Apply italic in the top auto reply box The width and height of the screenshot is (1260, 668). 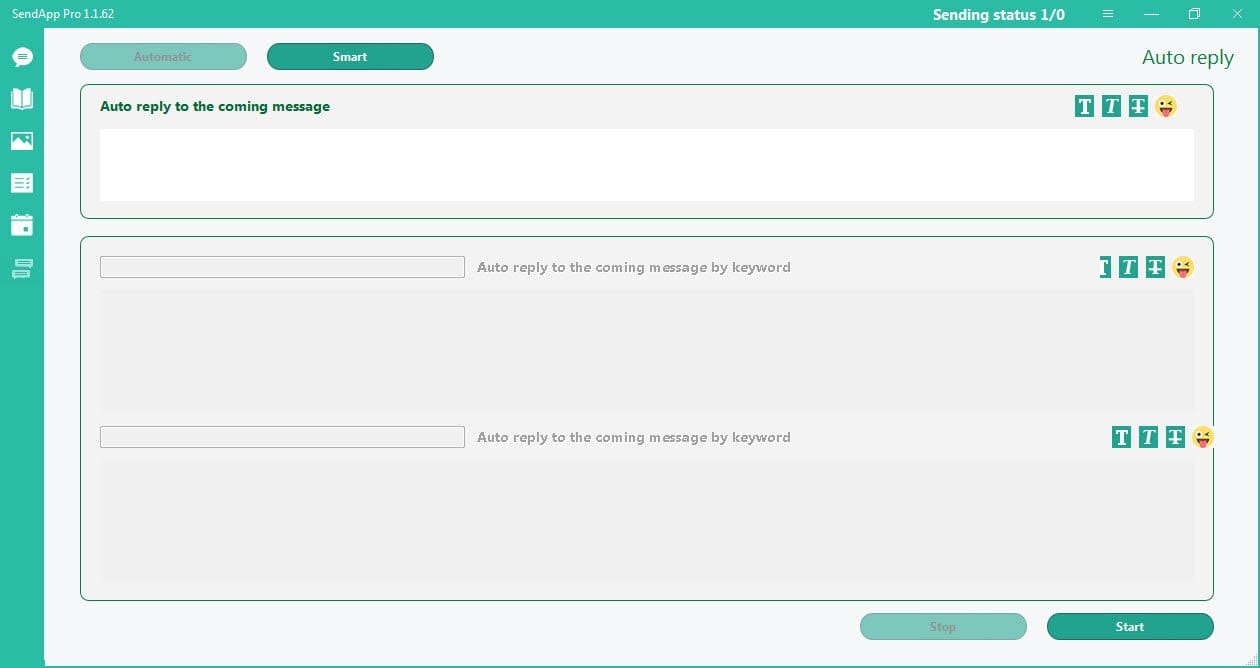[1111, 106]
